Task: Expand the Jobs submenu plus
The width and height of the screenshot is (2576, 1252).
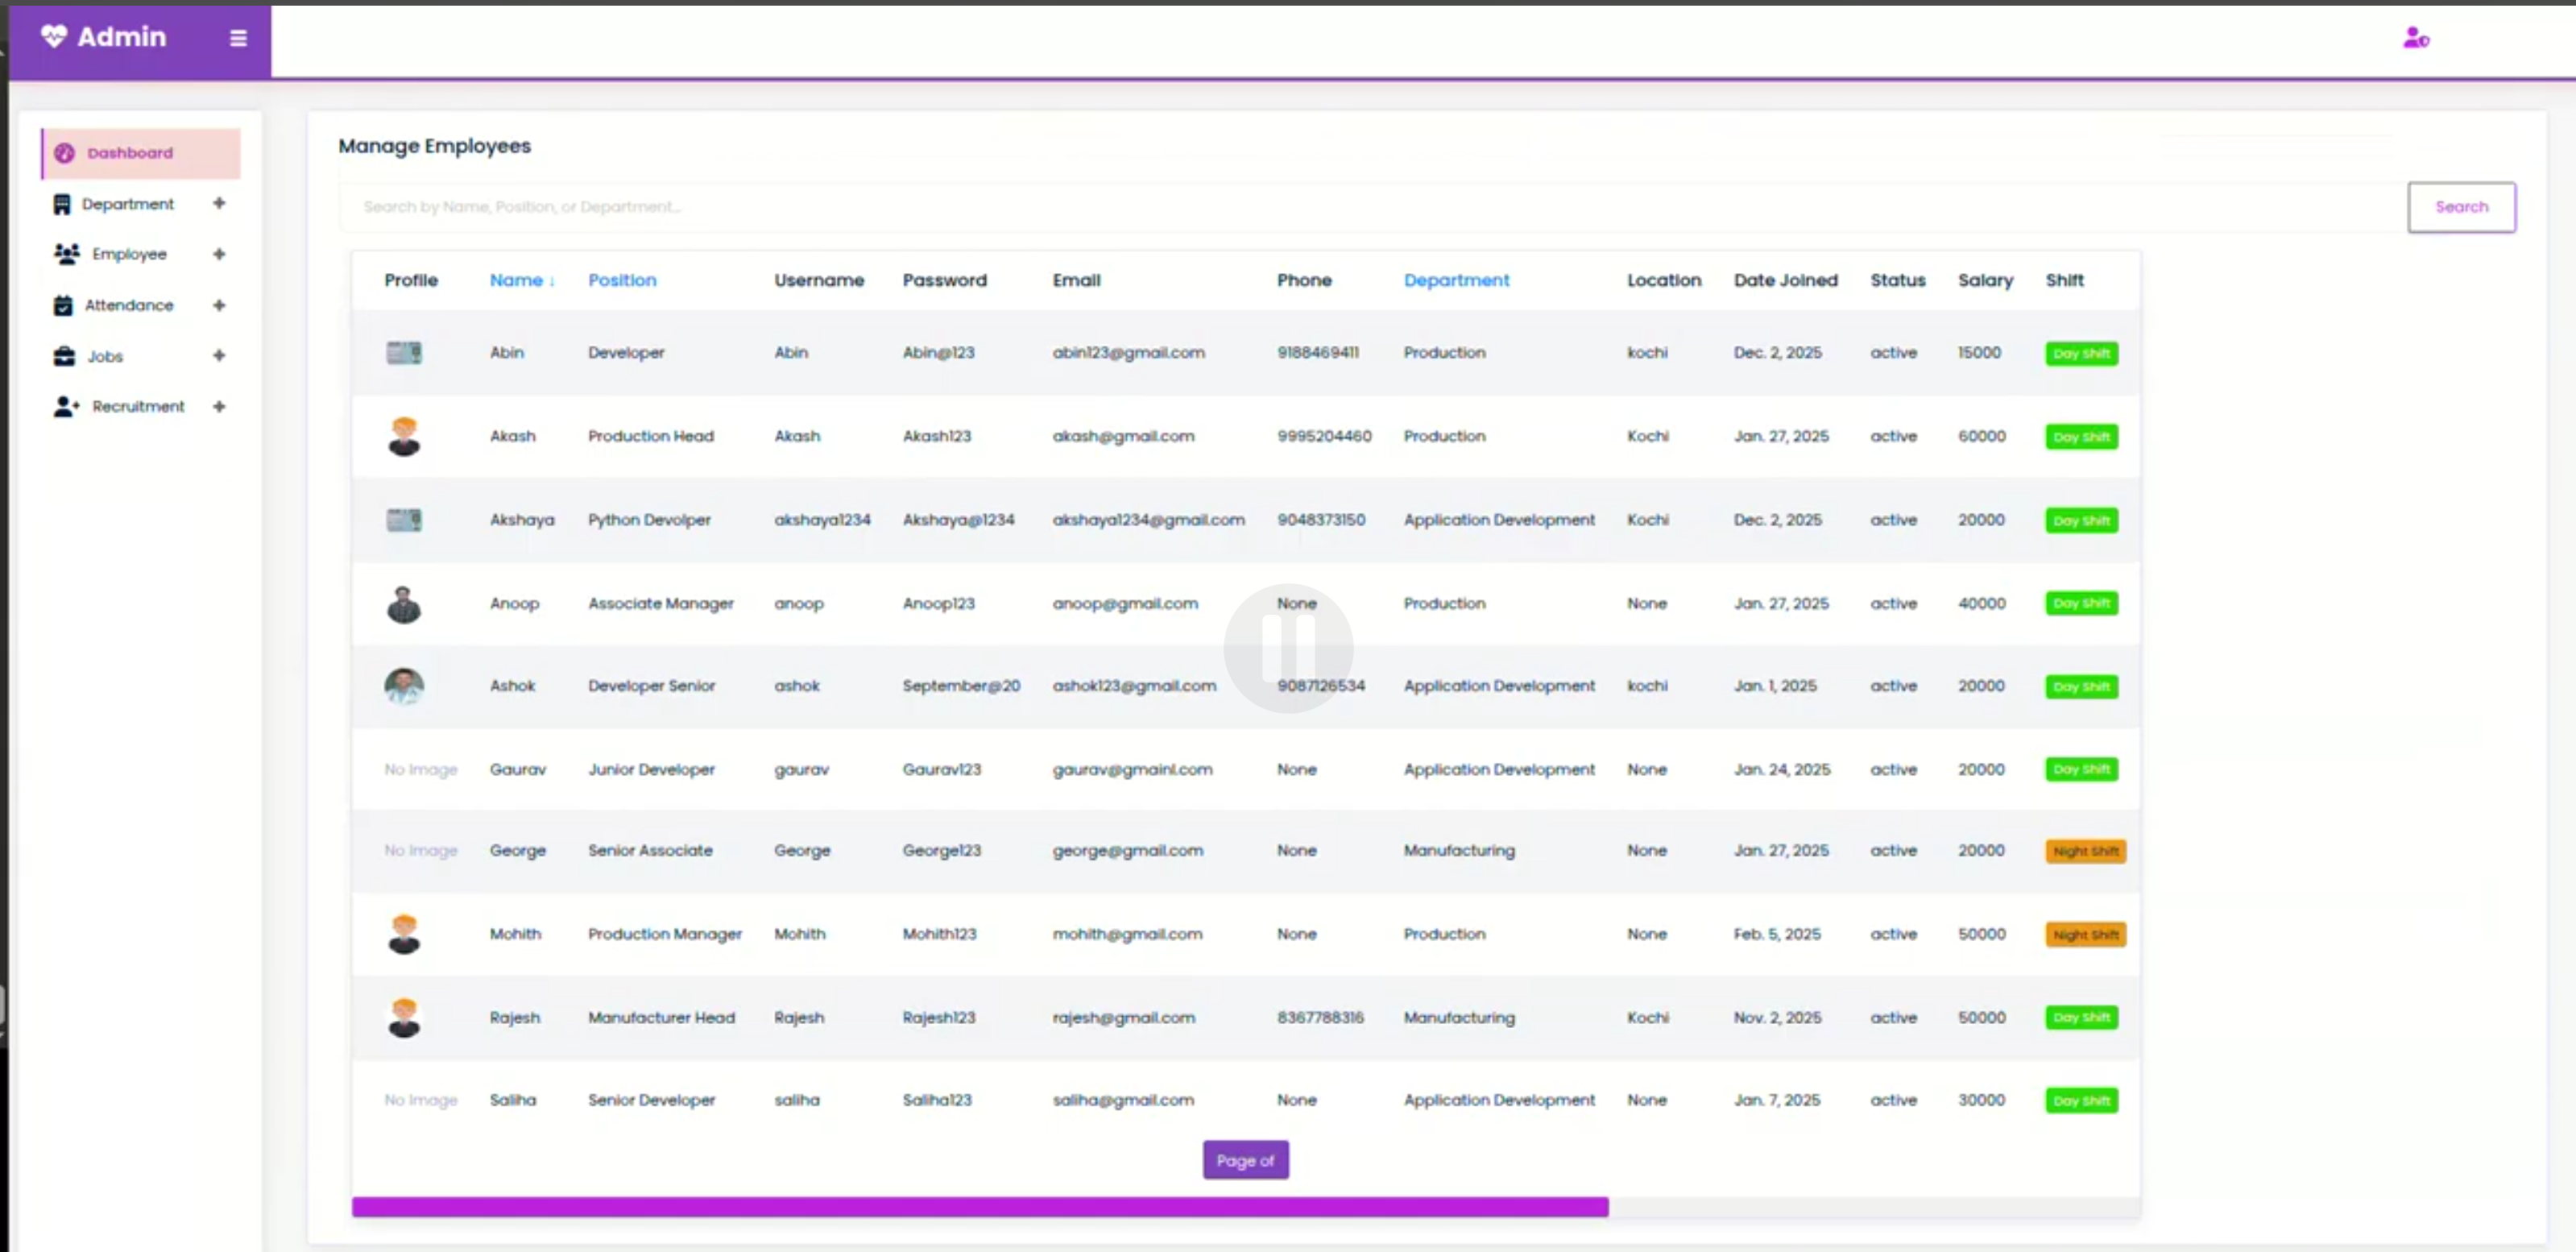Action: pyautogui.click(x=219, y=355)
